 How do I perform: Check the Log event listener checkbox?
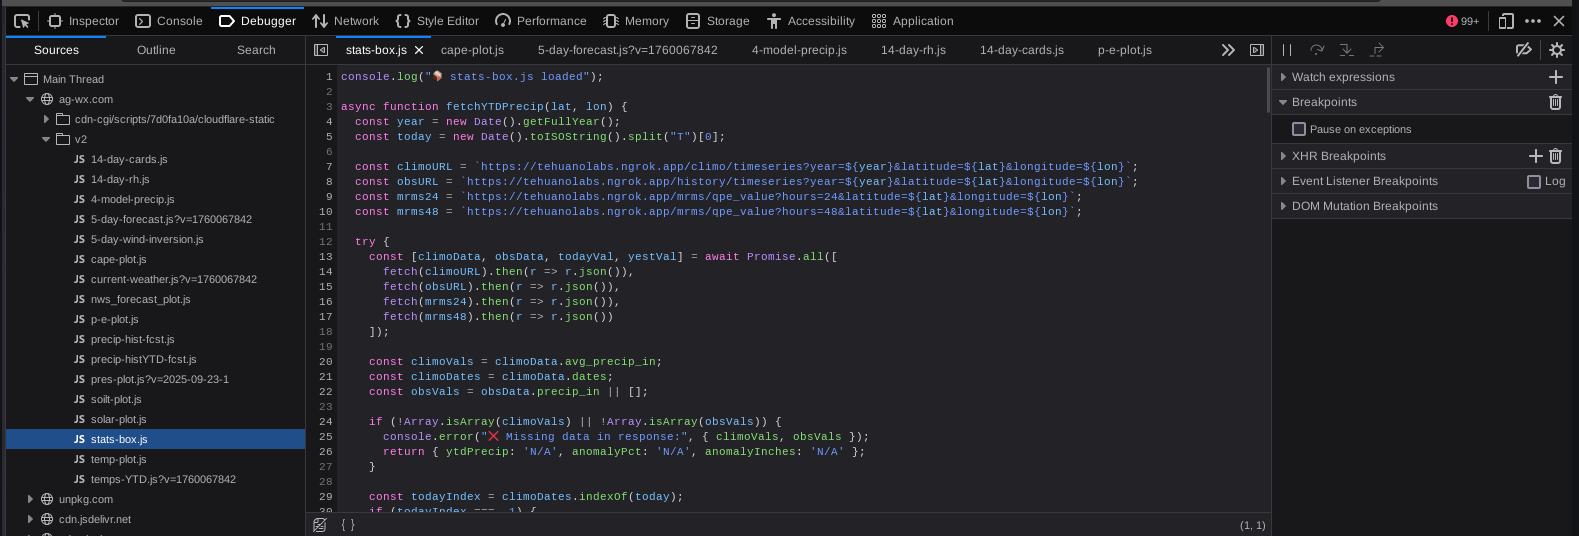pos(1534,181)
